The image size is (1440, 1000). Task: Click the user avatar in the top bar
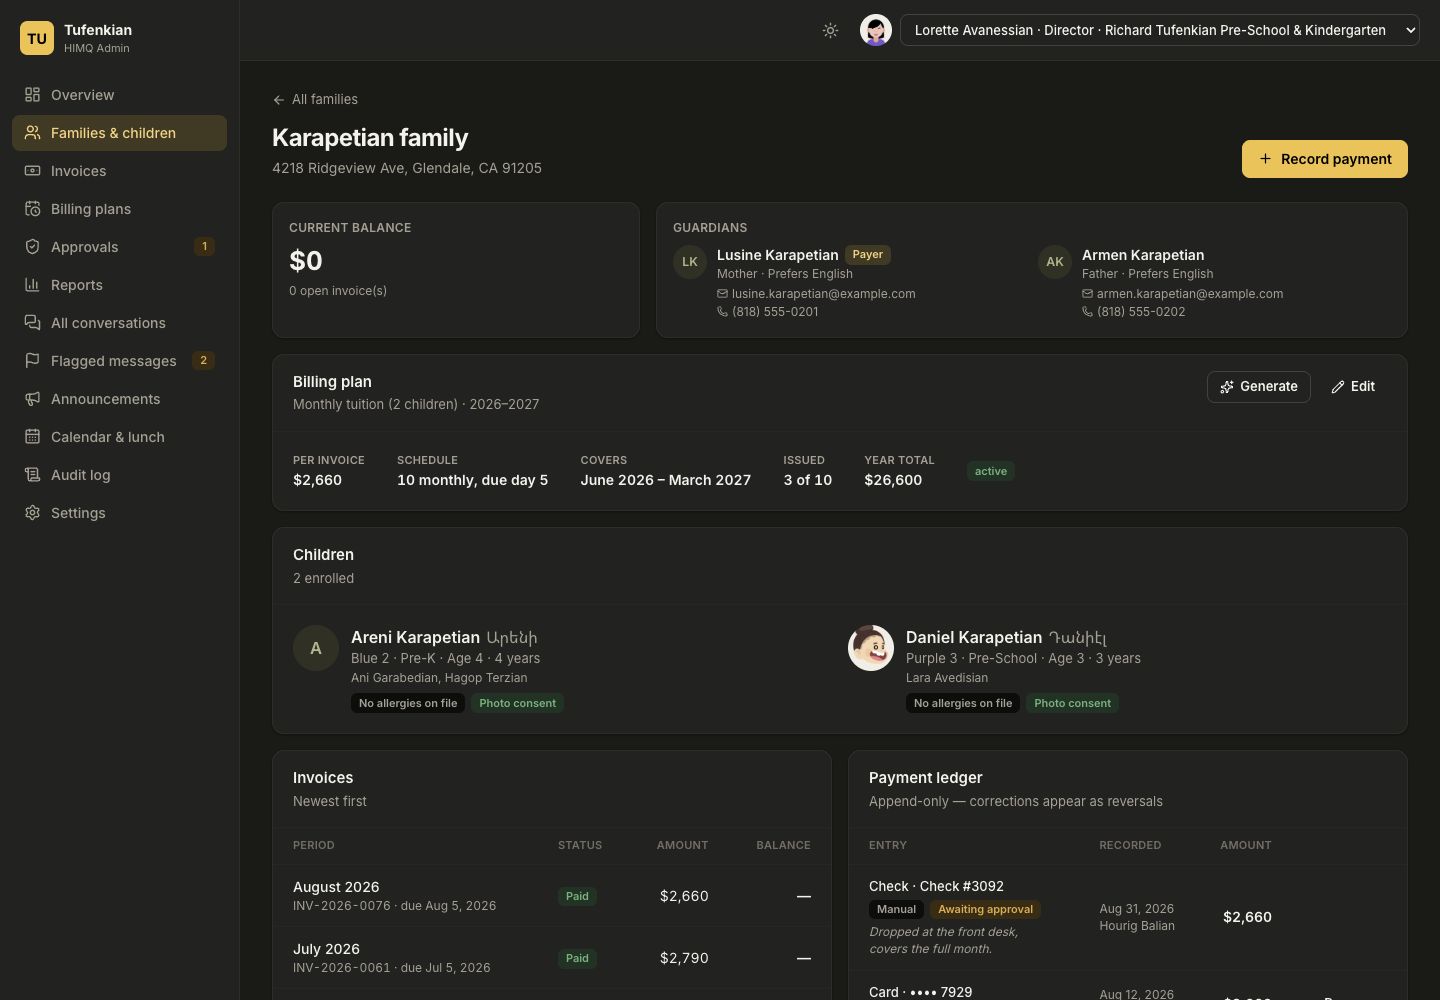[876, 30]
